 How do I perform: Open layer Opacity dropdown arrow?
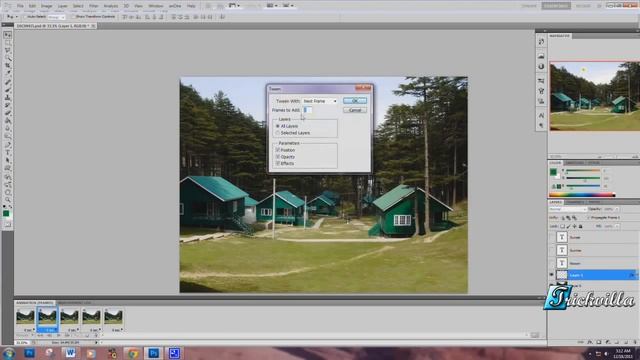click(617, 209)
